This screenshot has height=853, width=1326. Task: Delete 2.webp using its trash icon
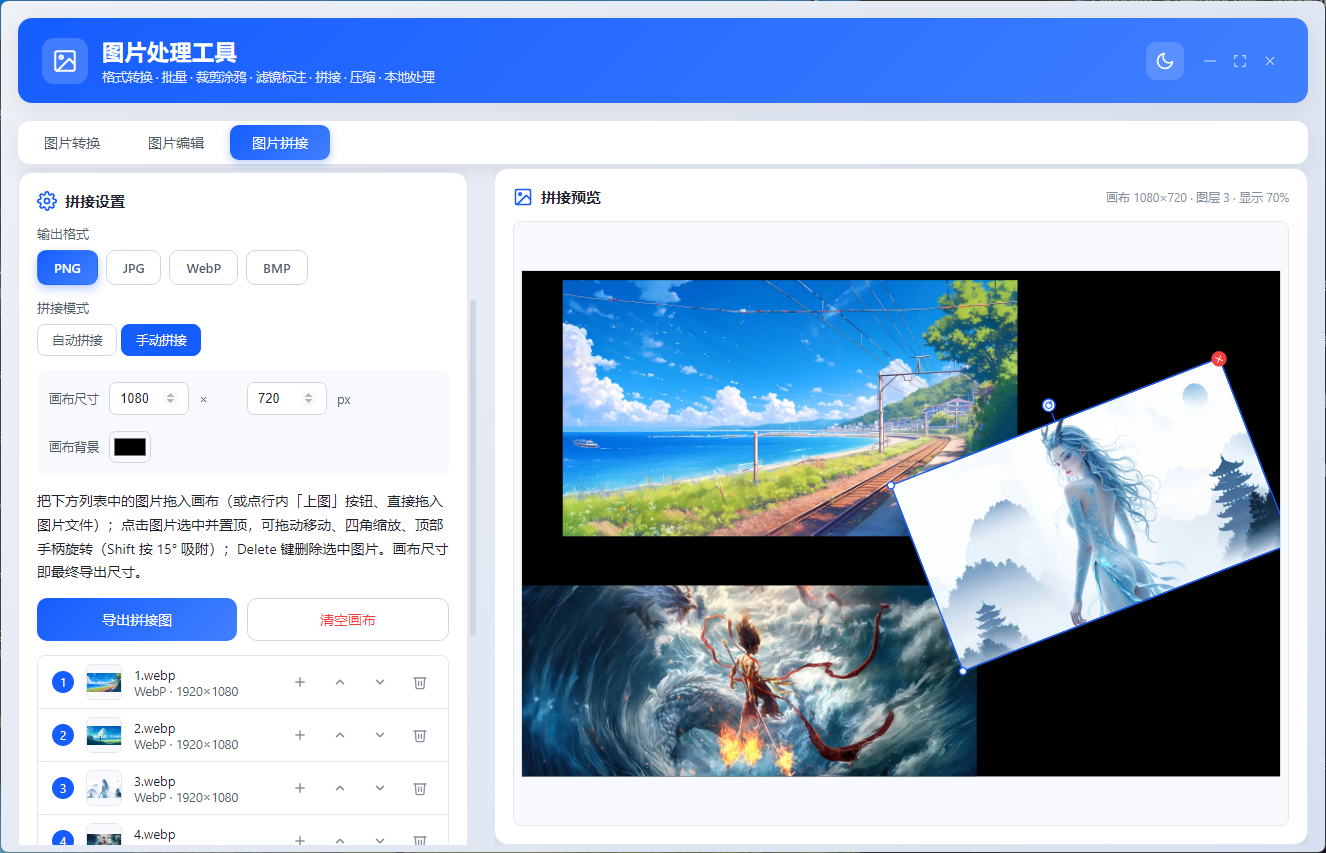pos(420,735)
